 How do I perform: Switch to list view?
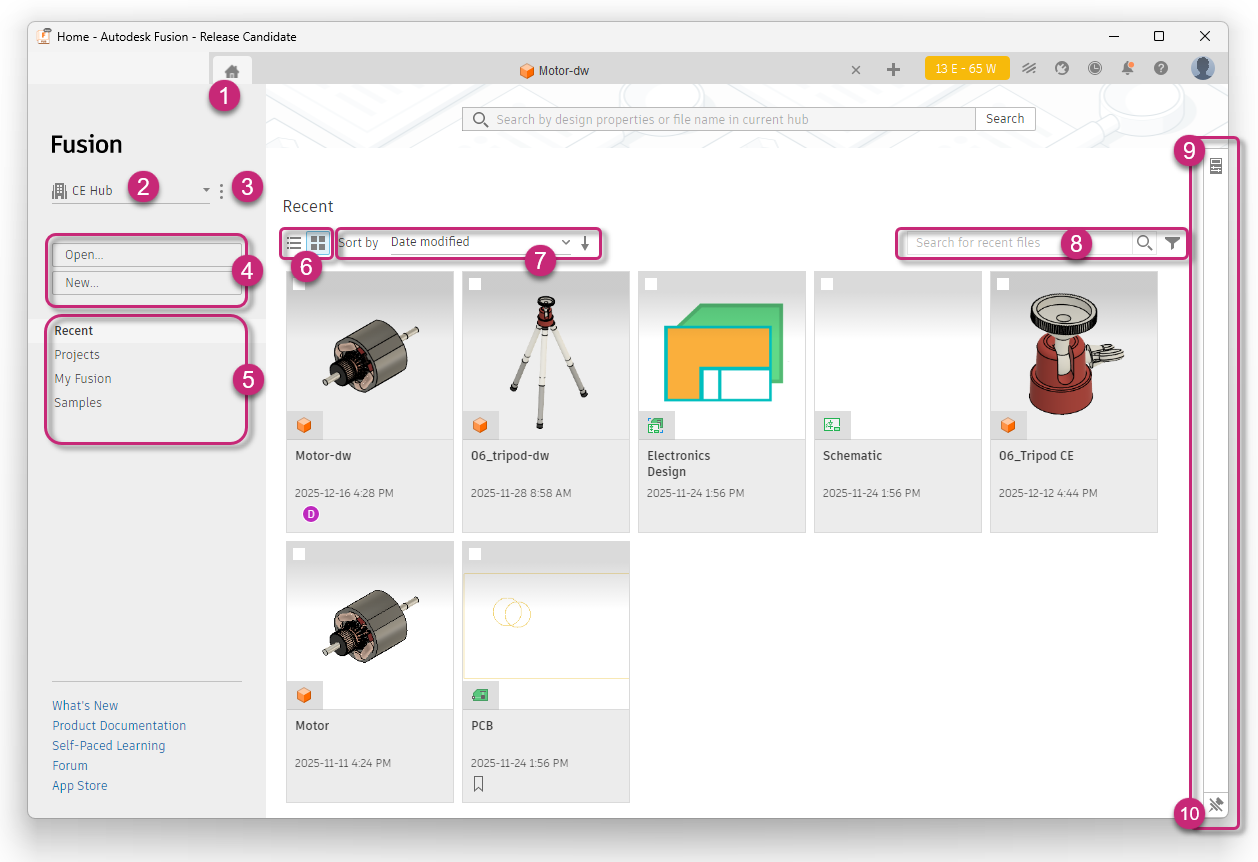[x=294, y=243]
